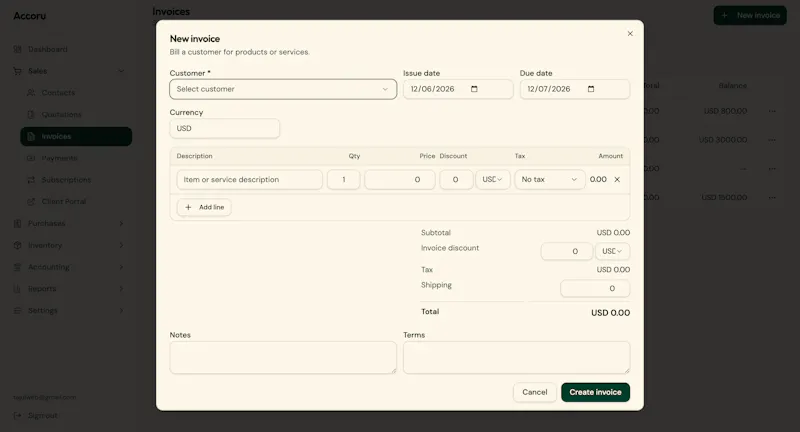Viewport: 800px width, 432px height.
Task: Click the Dashboard sidebar icon
Action: pyautogui.click(x=18, y=49)
